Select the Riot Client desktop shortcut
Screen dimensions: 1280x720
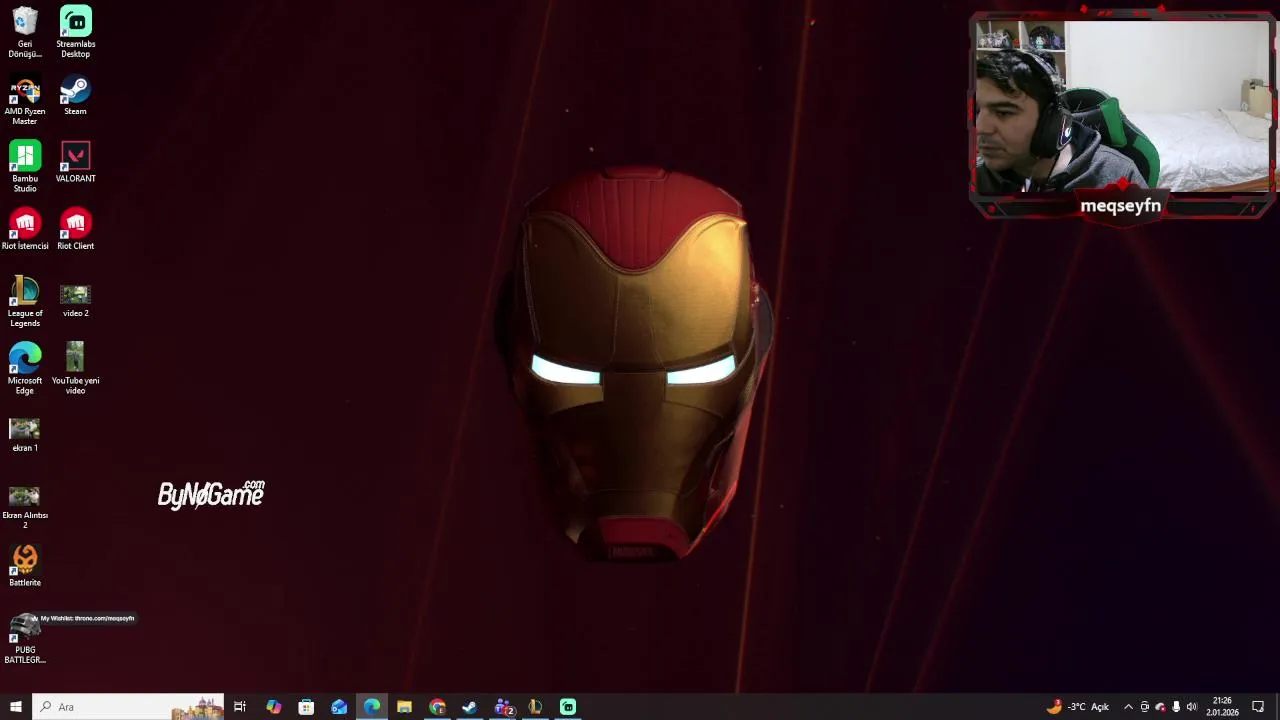click(x=75, y=230)
